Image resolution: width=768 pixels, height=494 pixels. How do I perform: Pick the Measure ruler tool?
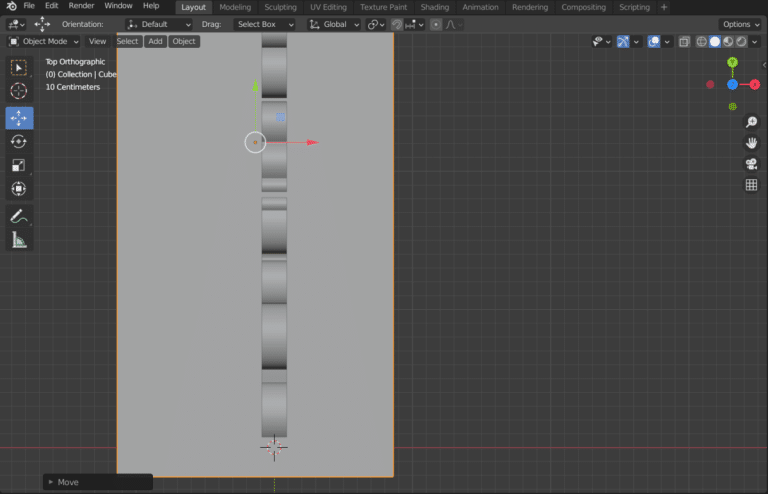coord(19,240)
